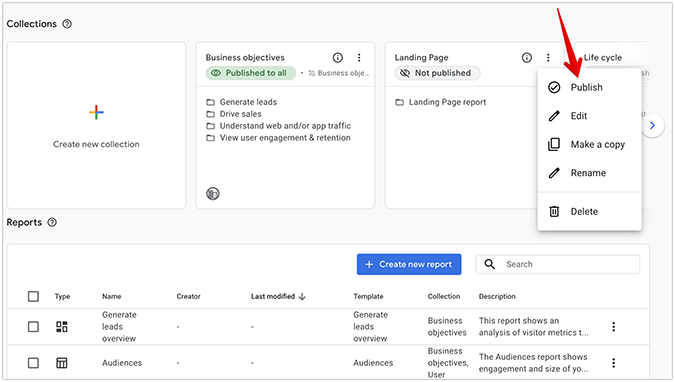
Task: Show info for Landing Page collection
Action: [527, 58]
